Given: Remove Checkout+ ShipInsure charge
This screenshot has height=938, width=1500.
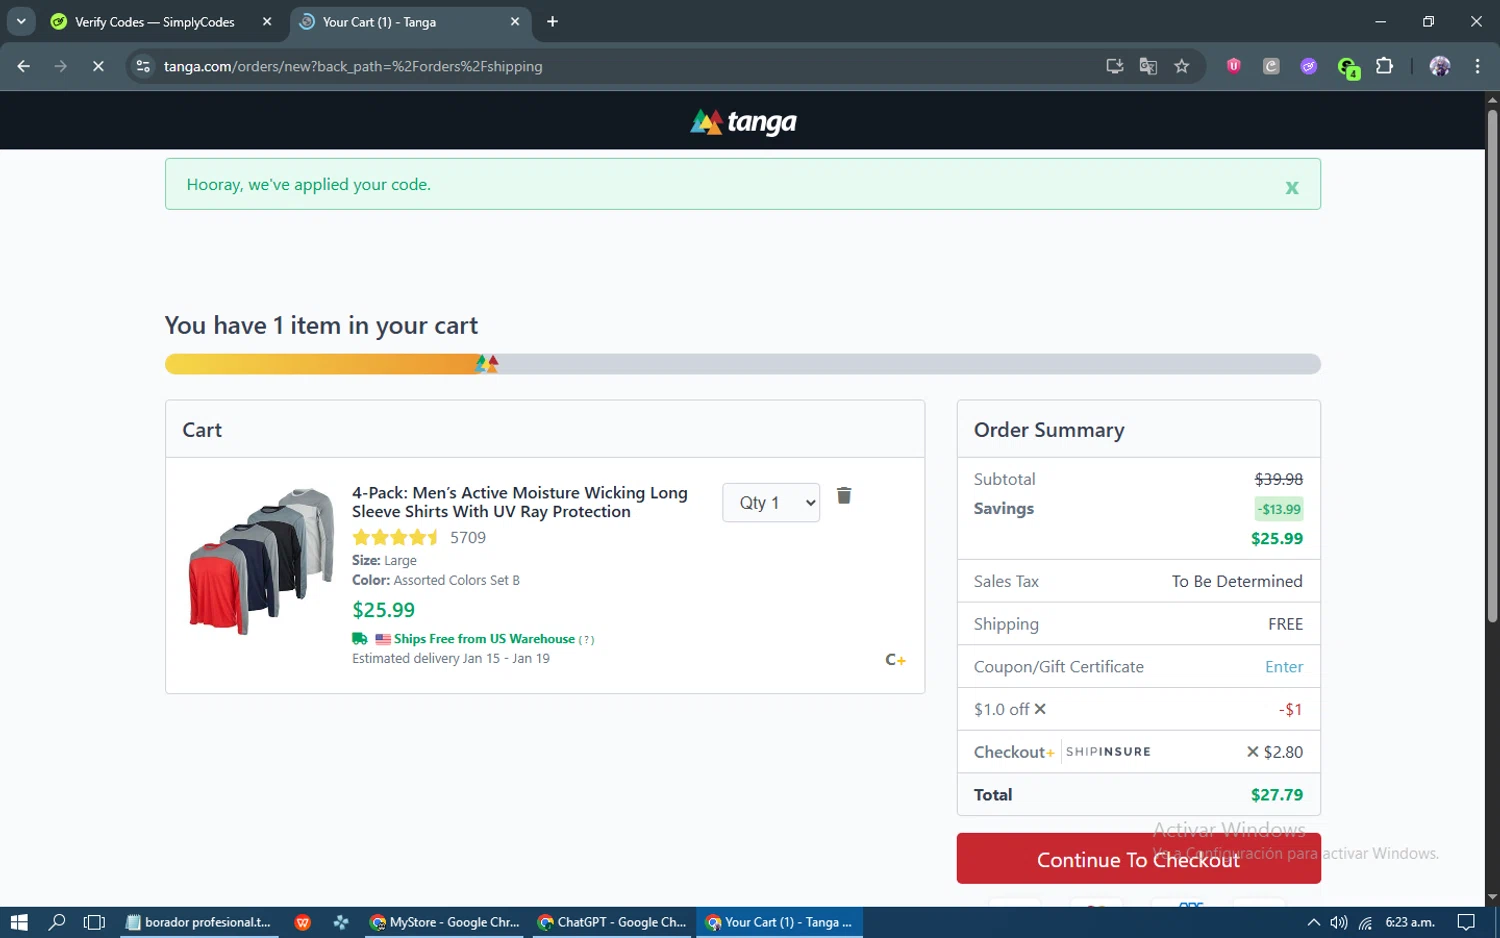Looking at the screenshot, I should point(1252,752).
